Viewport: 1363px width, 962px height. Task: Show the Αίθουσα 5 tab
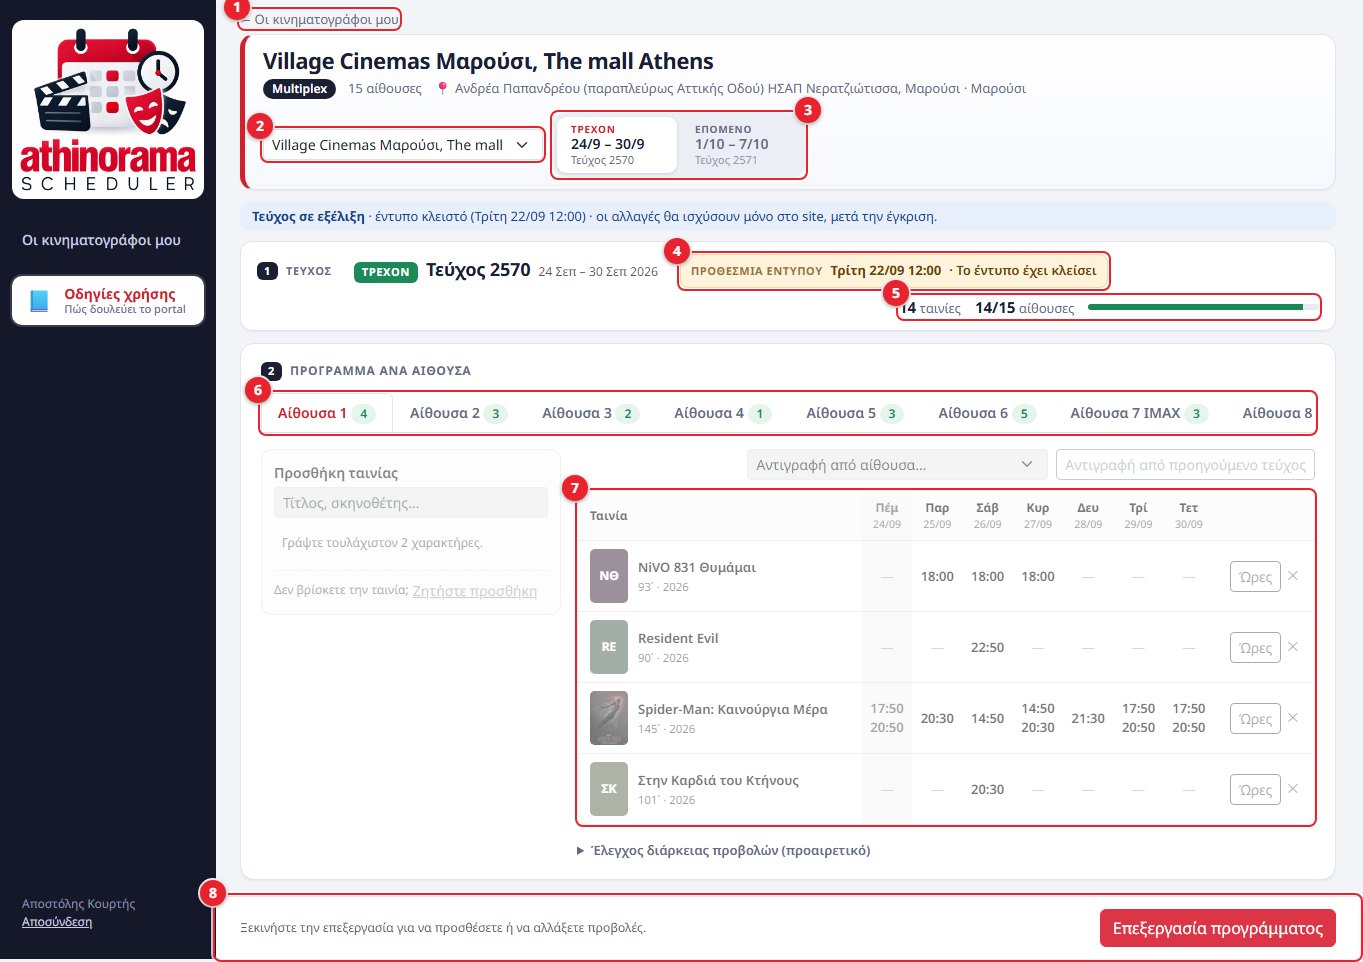854,413
